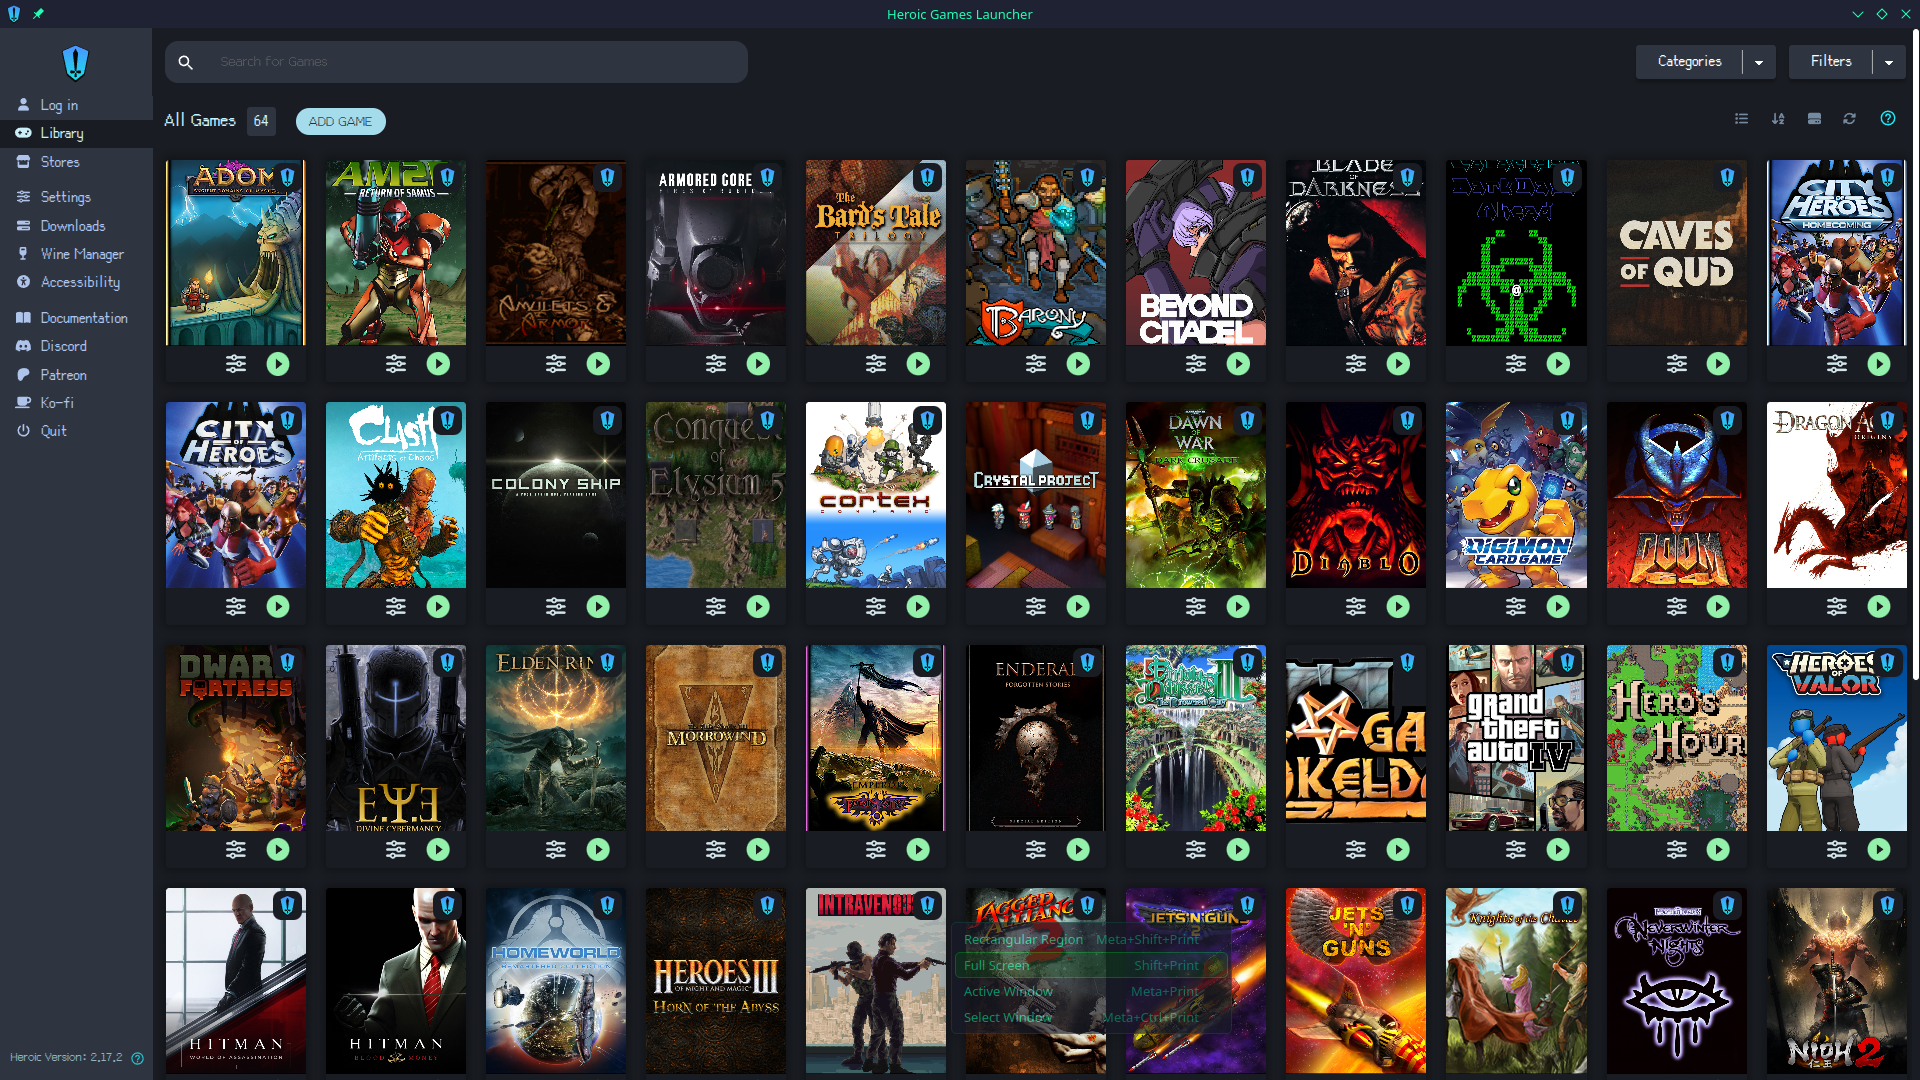Viewport: 1920px width, 1080px height.
Task: Click the ADD GAME button
Action: click(x=340, y=121)
